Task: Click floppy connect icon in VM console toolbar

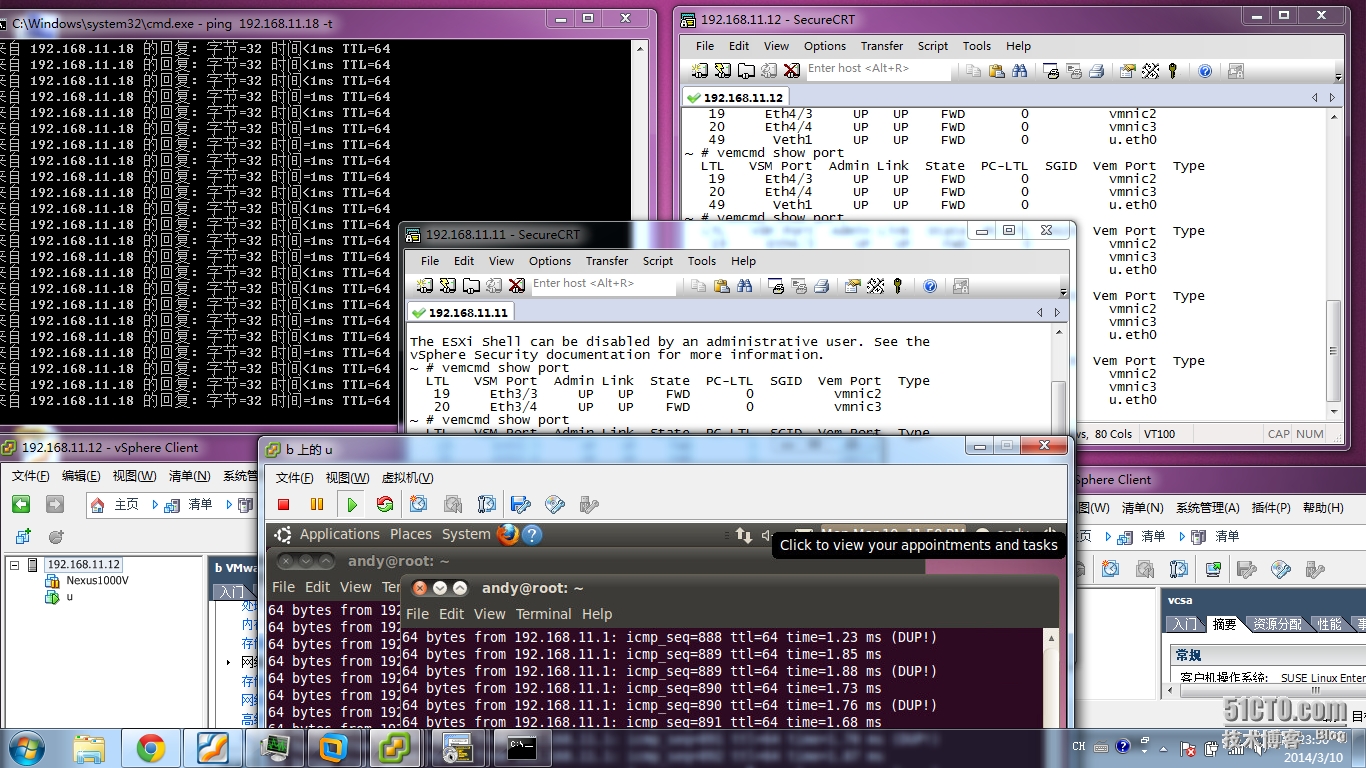Action: coord(520,505)
